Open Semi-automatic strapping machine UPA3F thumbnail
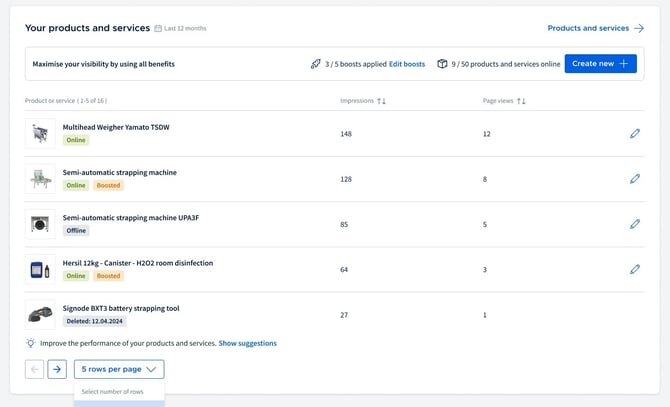This screenshot has width=670, height=407. [40, 224]
